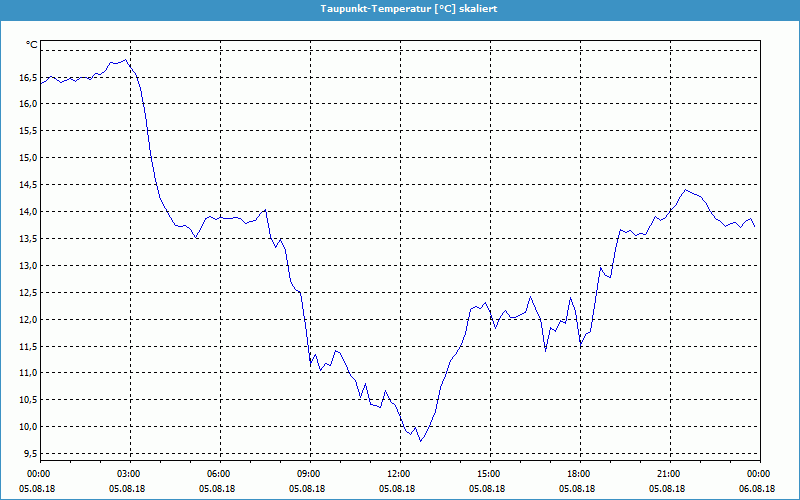This screenshot has width=800, height=500.
Task: Click the 00:00 start time label
Action: pos(39,474)
